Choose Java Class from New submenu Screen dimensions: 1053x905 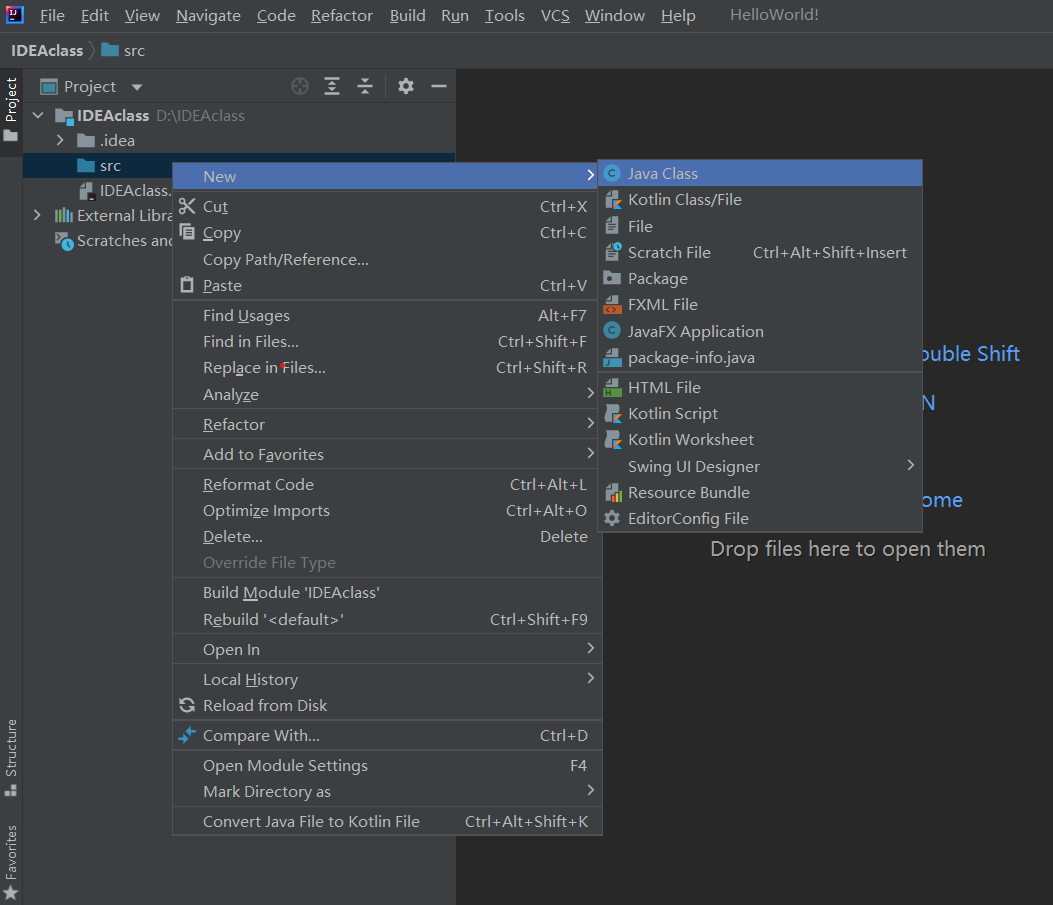click(662, 173)
